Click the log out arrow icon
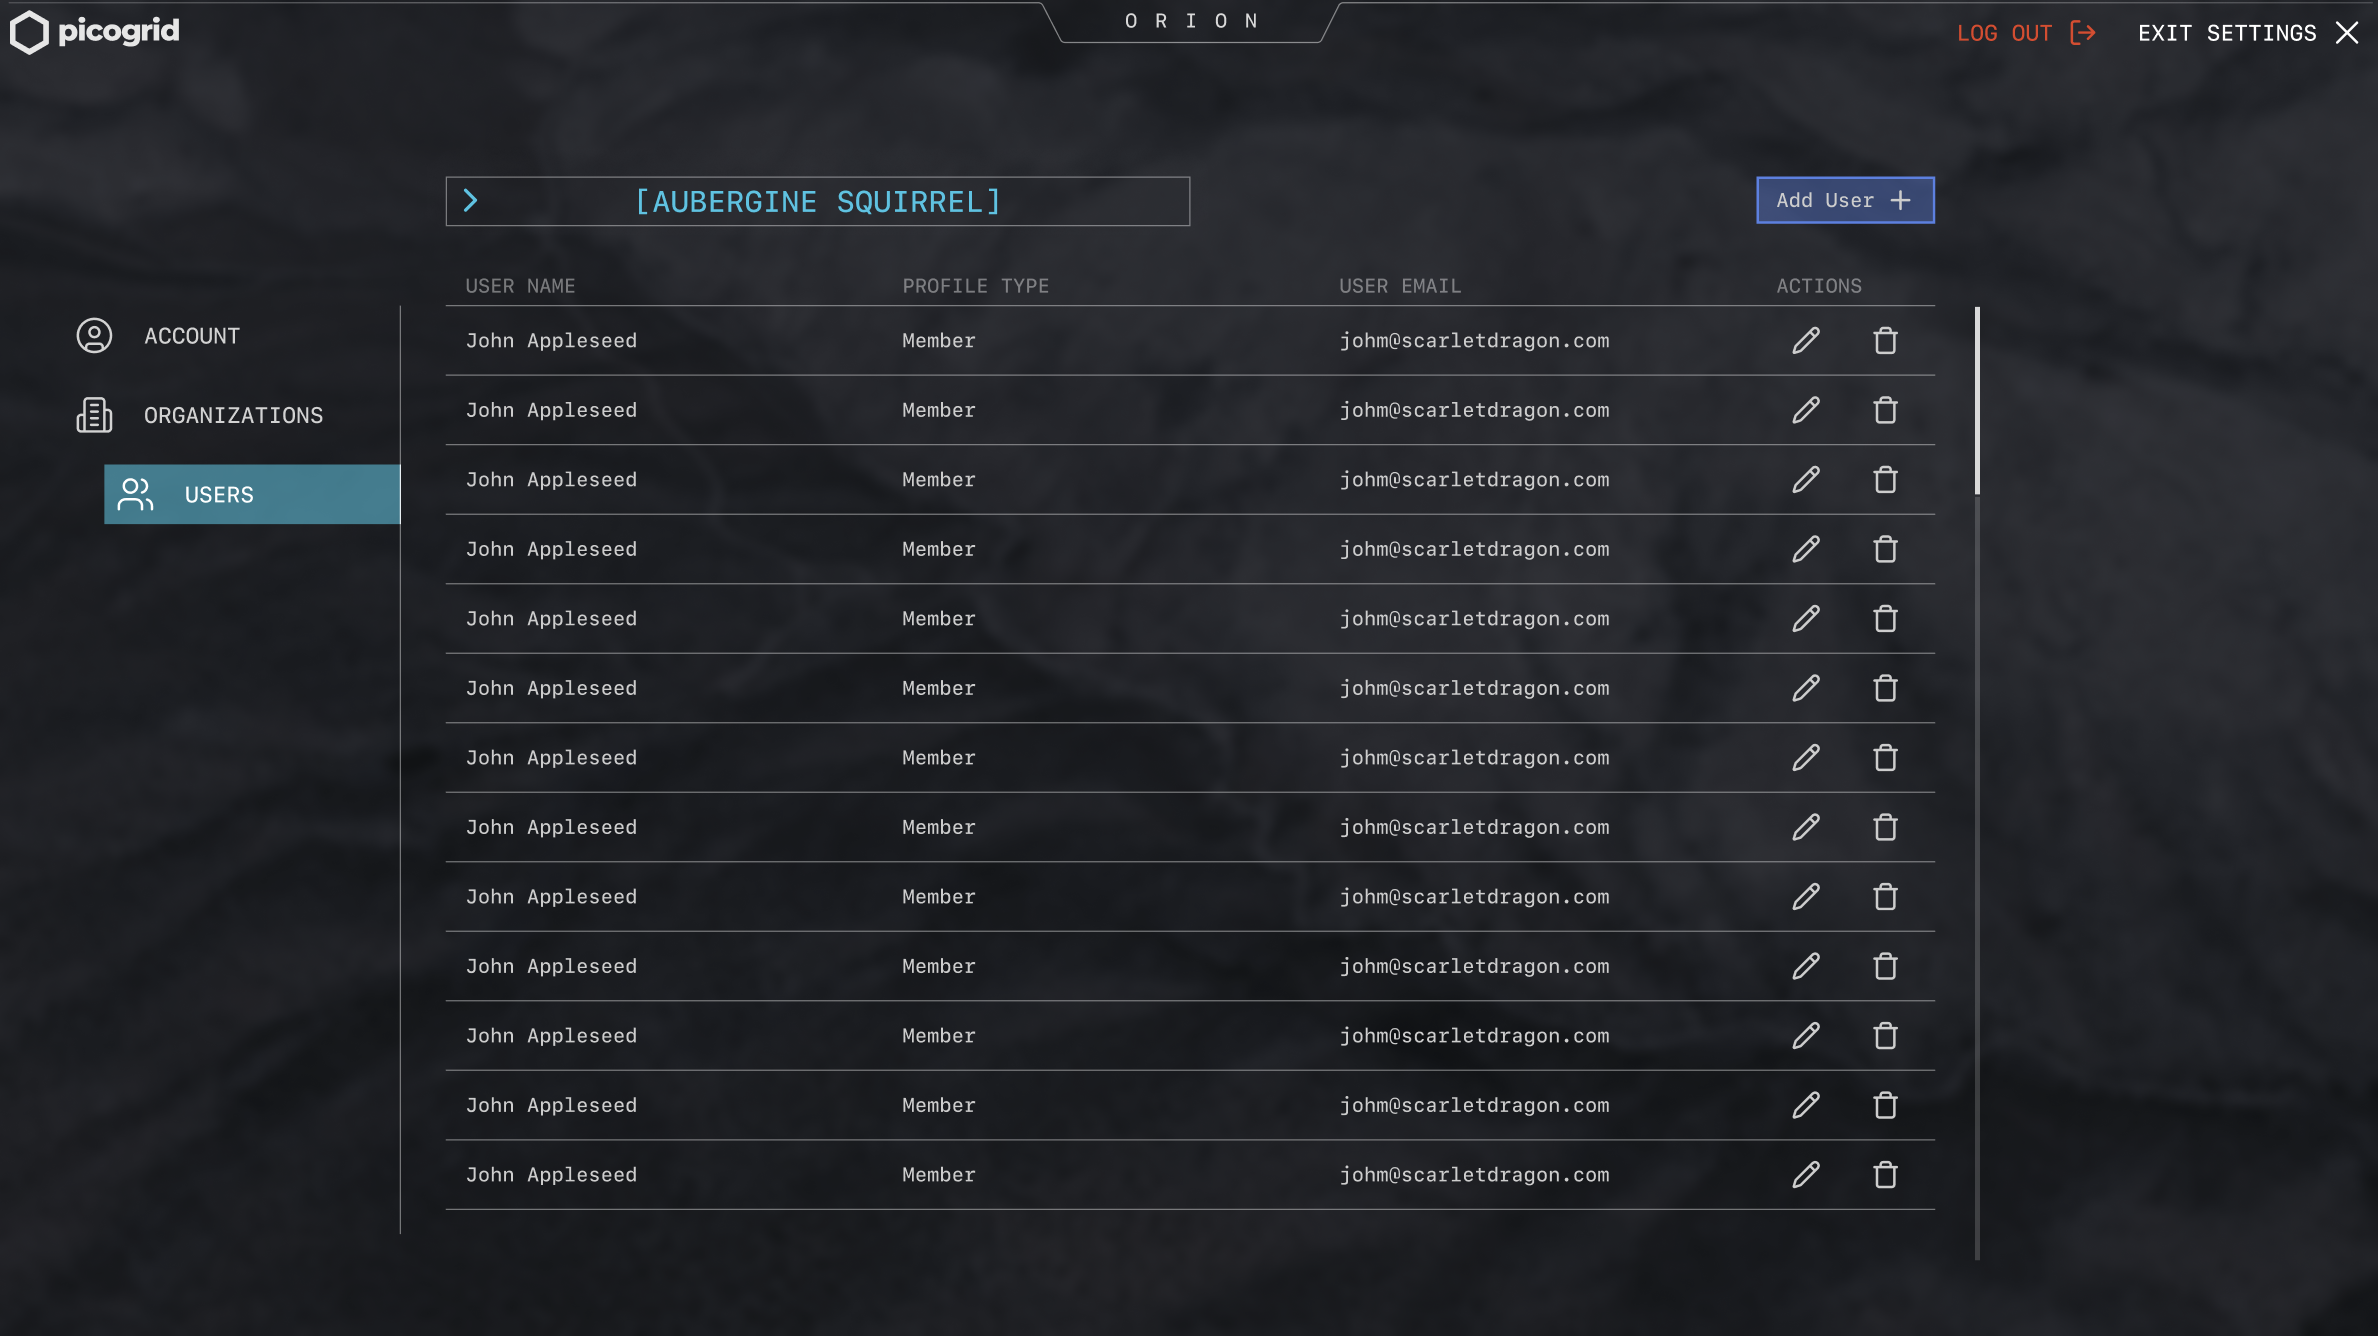The height and width of the screenshot is (1336, 2378). coord(2083,33)
